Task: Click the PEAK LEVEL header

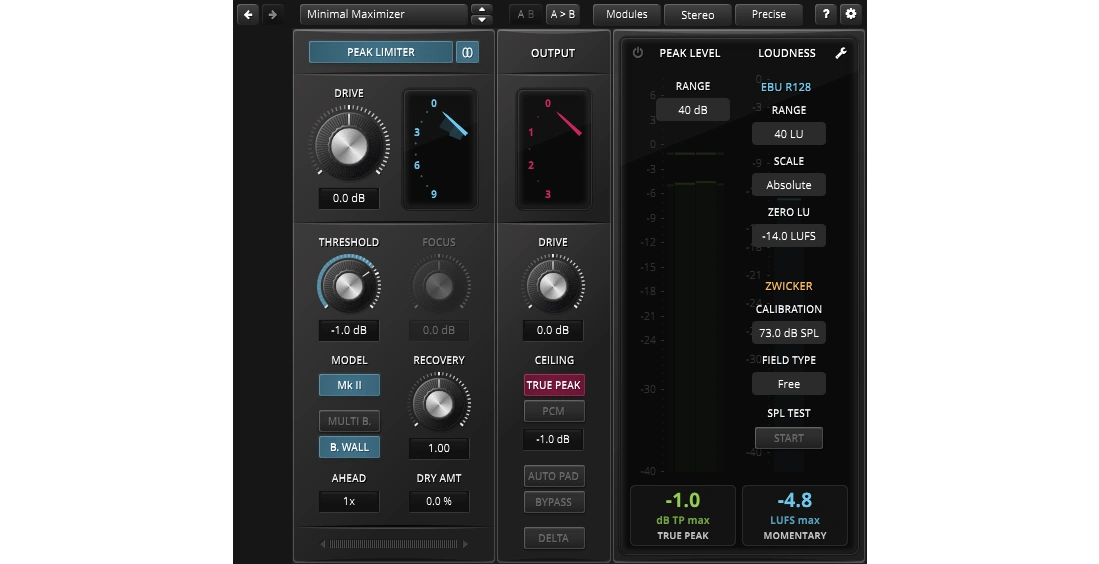Action: (690, 53)
